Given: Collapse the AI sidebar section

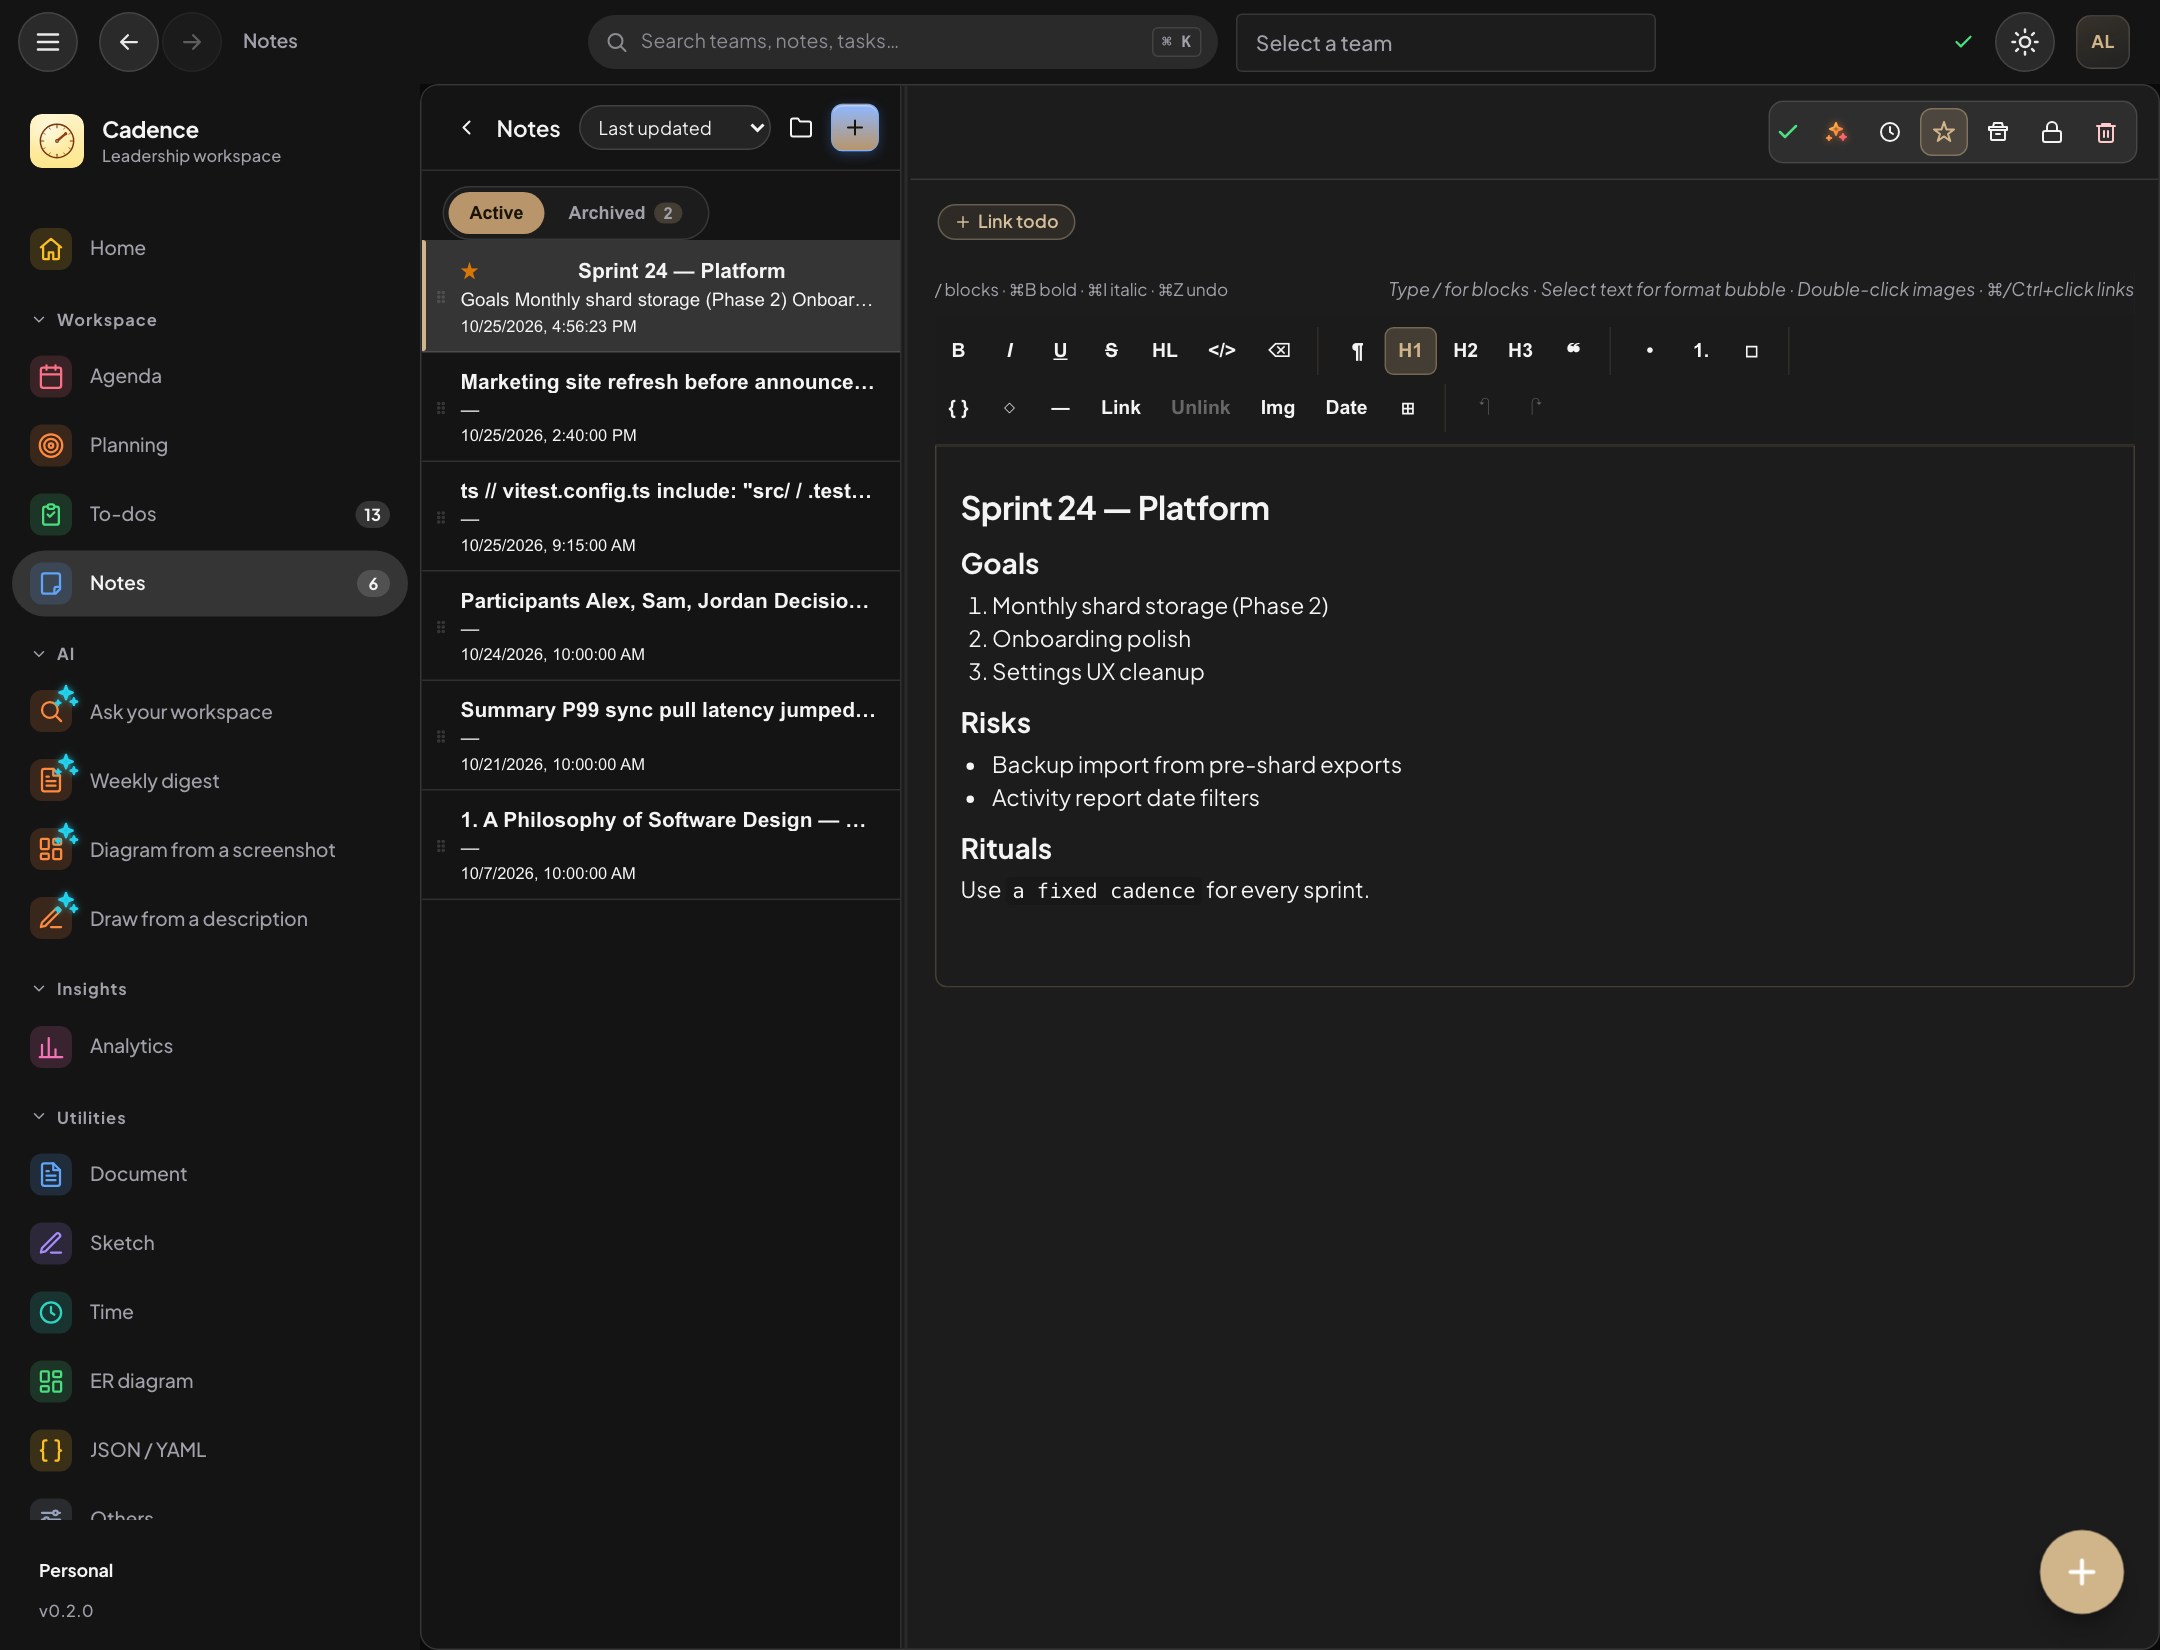Looking at the screenshot, I should (x=54, y=654).
